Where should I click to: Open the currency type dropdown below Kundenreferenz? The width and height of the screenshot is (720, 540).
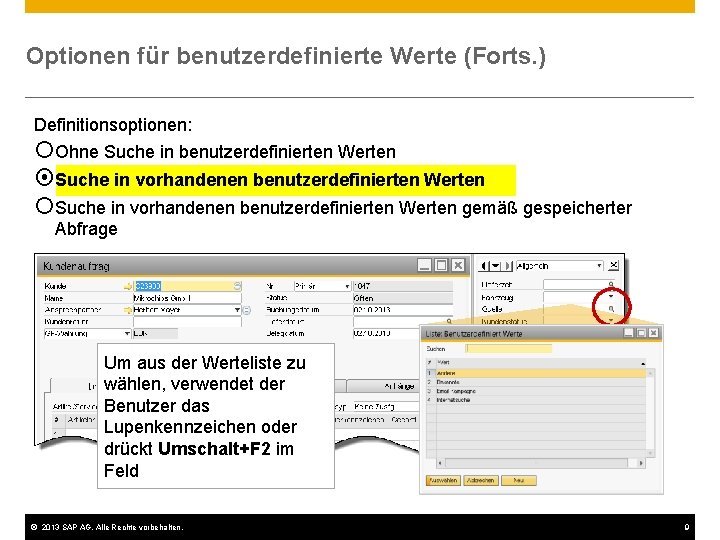click(127, 333)
